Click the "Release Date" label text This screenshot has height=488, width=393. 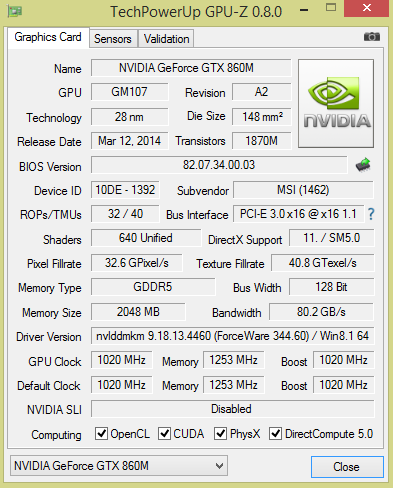pyautogui.click(x=49, y=142)
